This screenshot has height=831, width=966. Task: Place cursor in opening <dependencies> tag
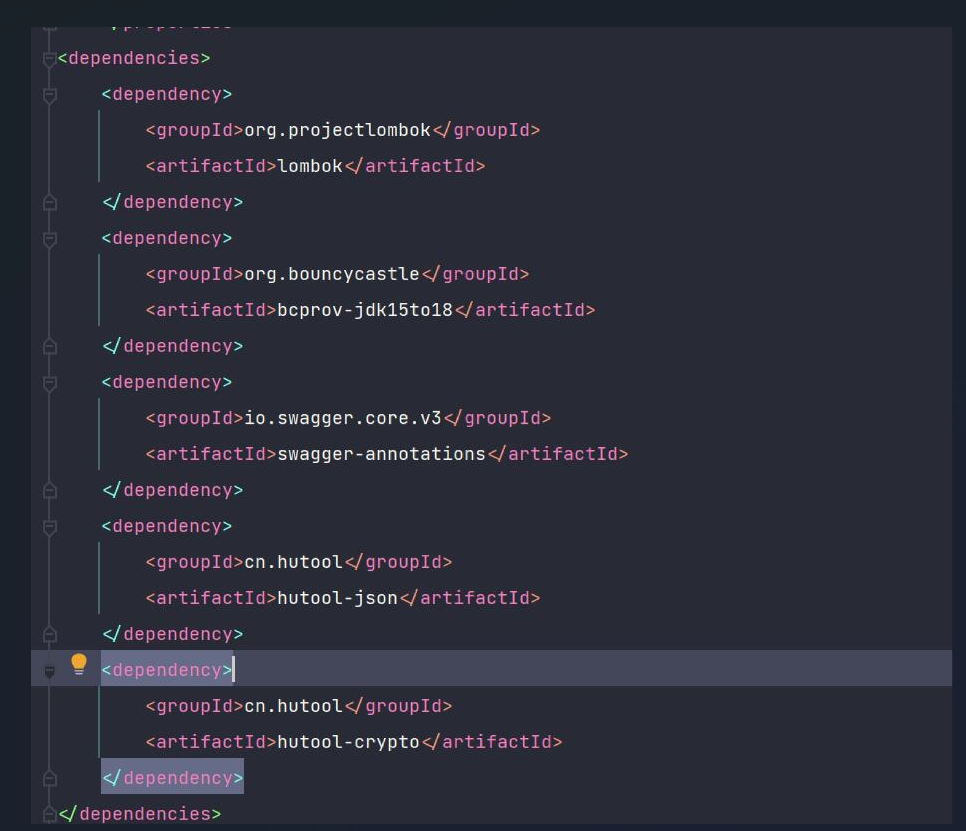point(134,58)
